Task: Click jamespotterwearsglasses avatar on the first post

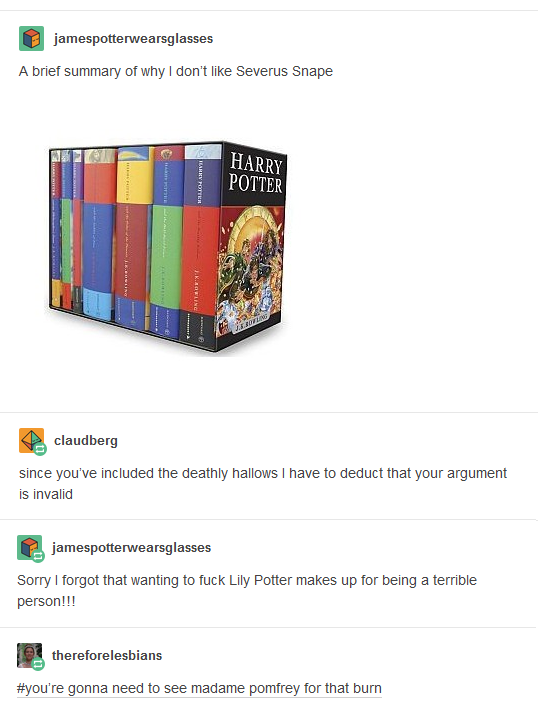Action: pyautogui.click(x=31, y=38)
